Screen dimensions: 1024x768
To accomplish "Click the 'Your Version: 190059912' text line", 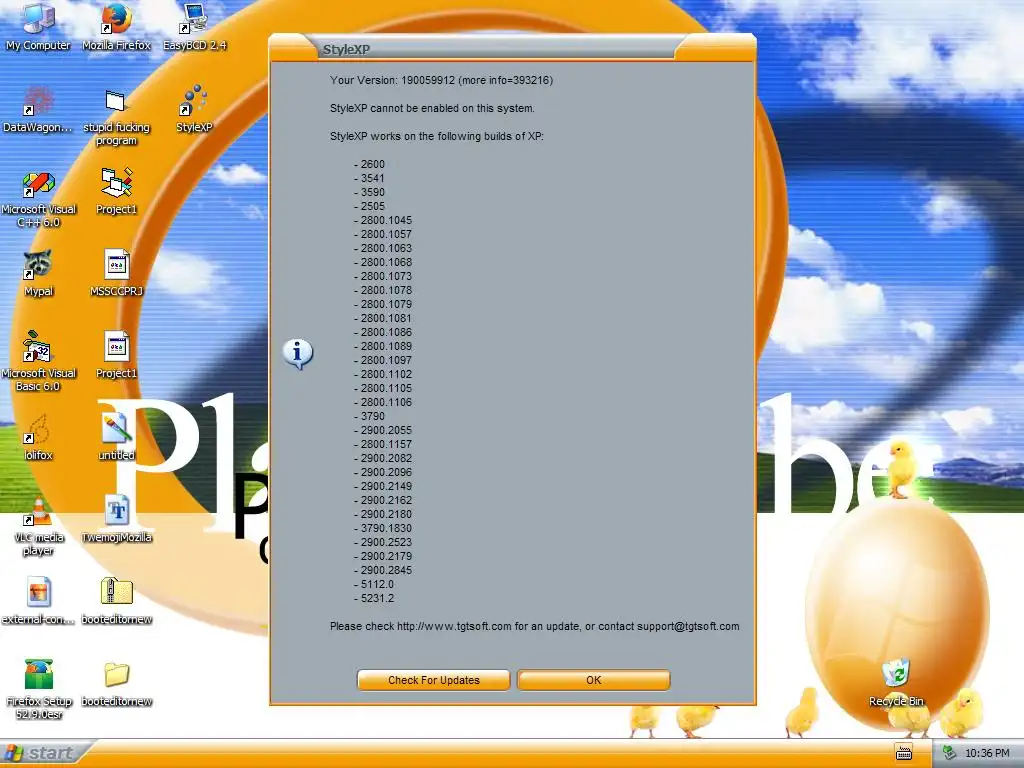I will pyautogui.click(x=441, y=80).
